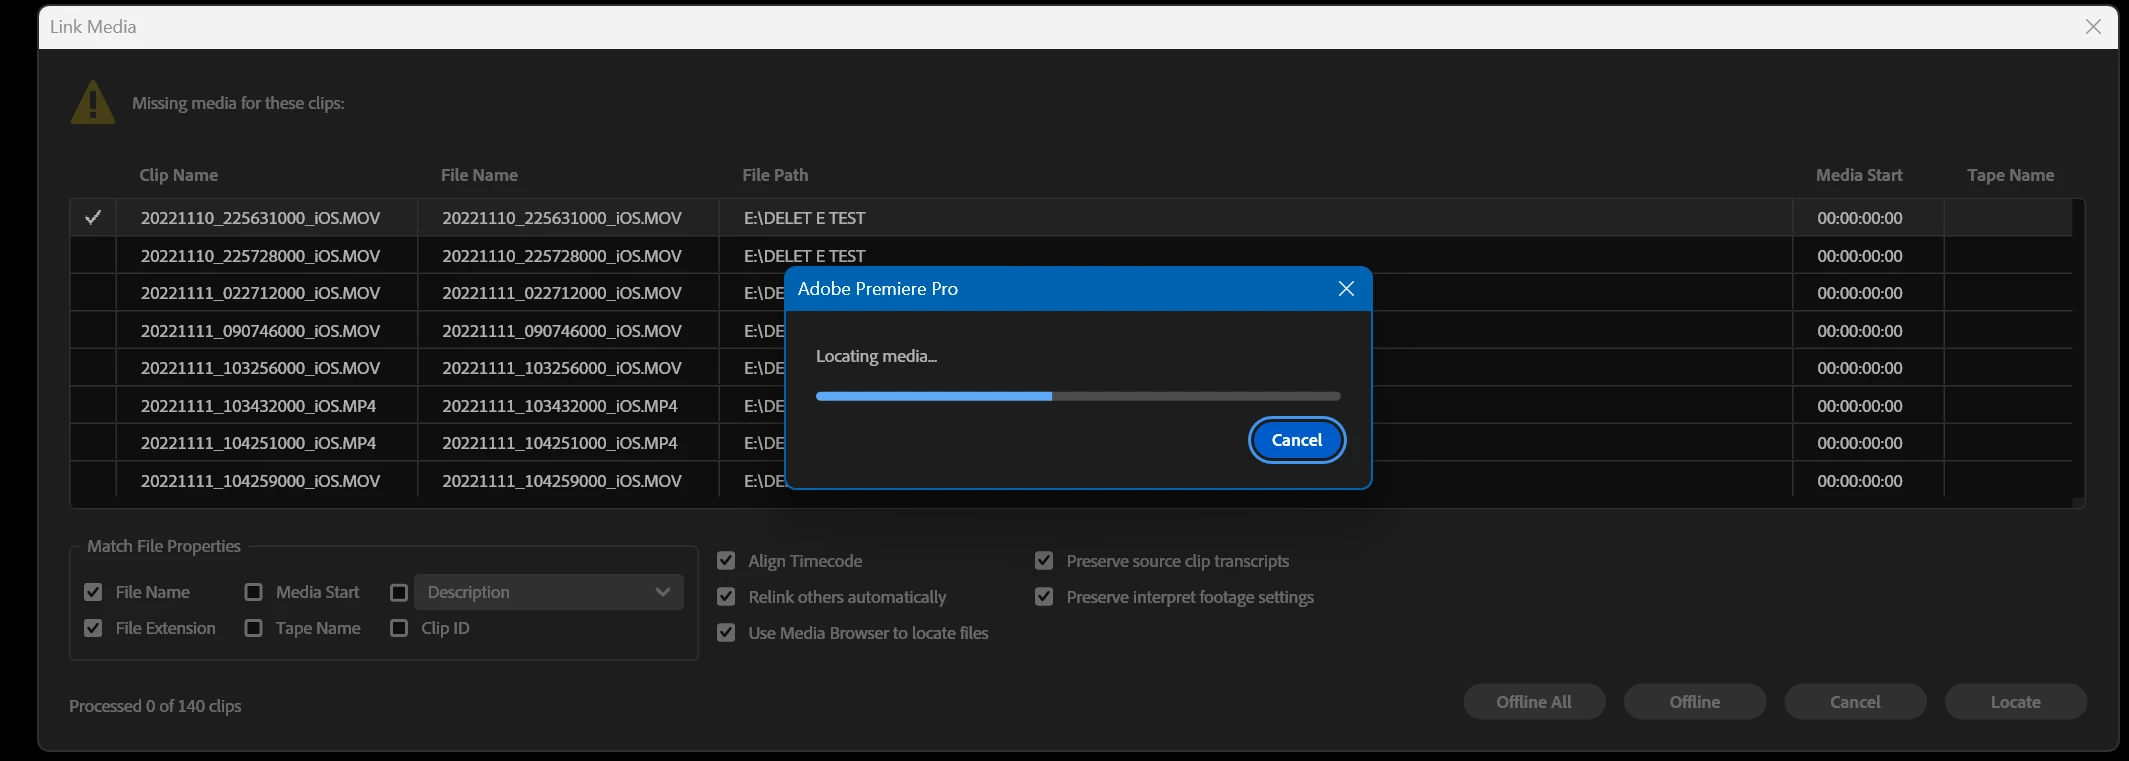Click the Locate button
Image resolution: width=2129 pixels, height=761 pixels.
pos(2015,702)
